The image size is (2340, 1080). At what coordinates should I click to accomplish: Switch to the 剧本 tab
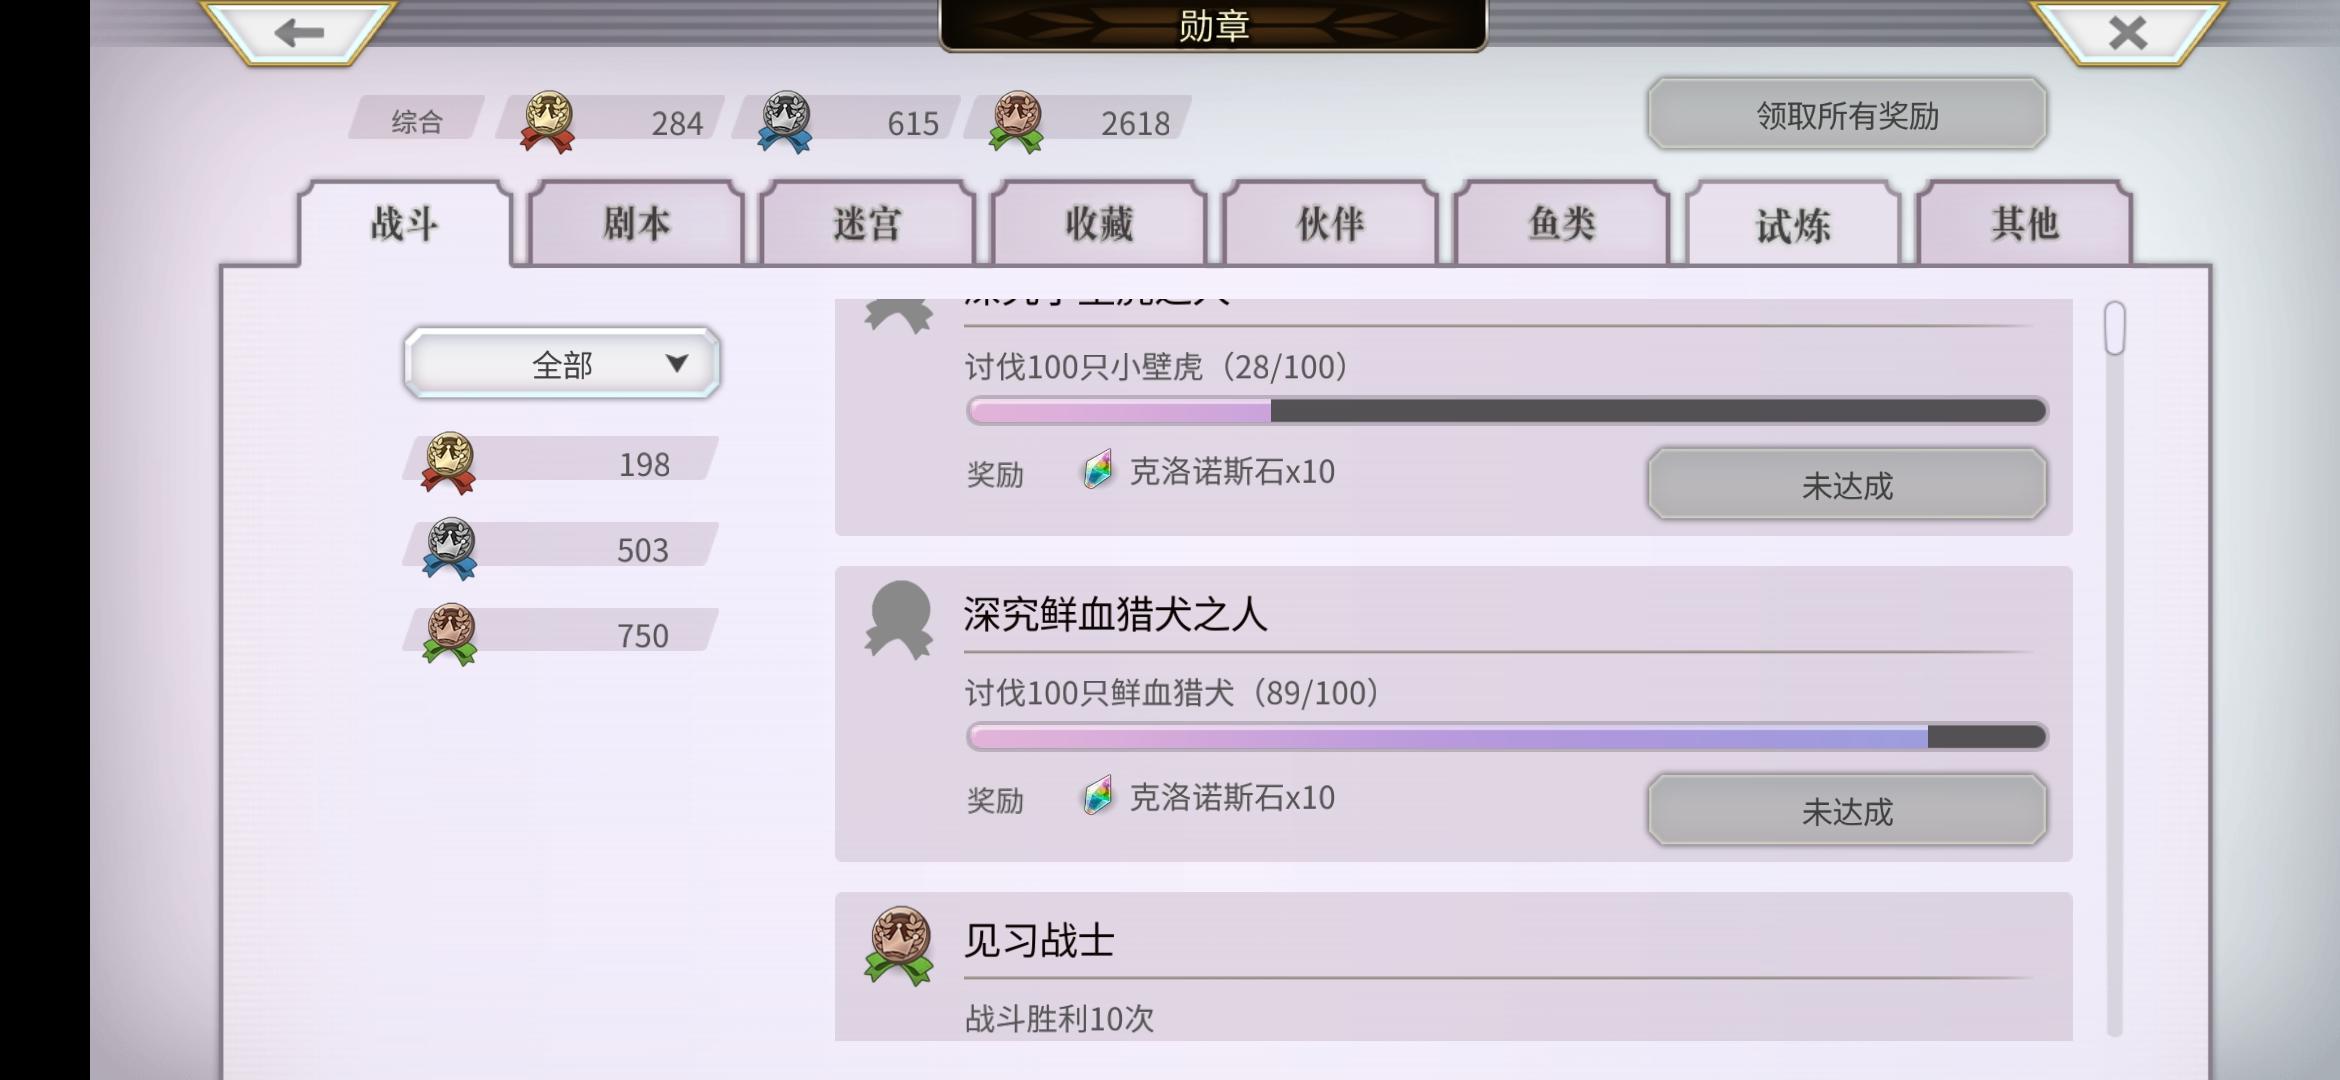click(636, 223)
